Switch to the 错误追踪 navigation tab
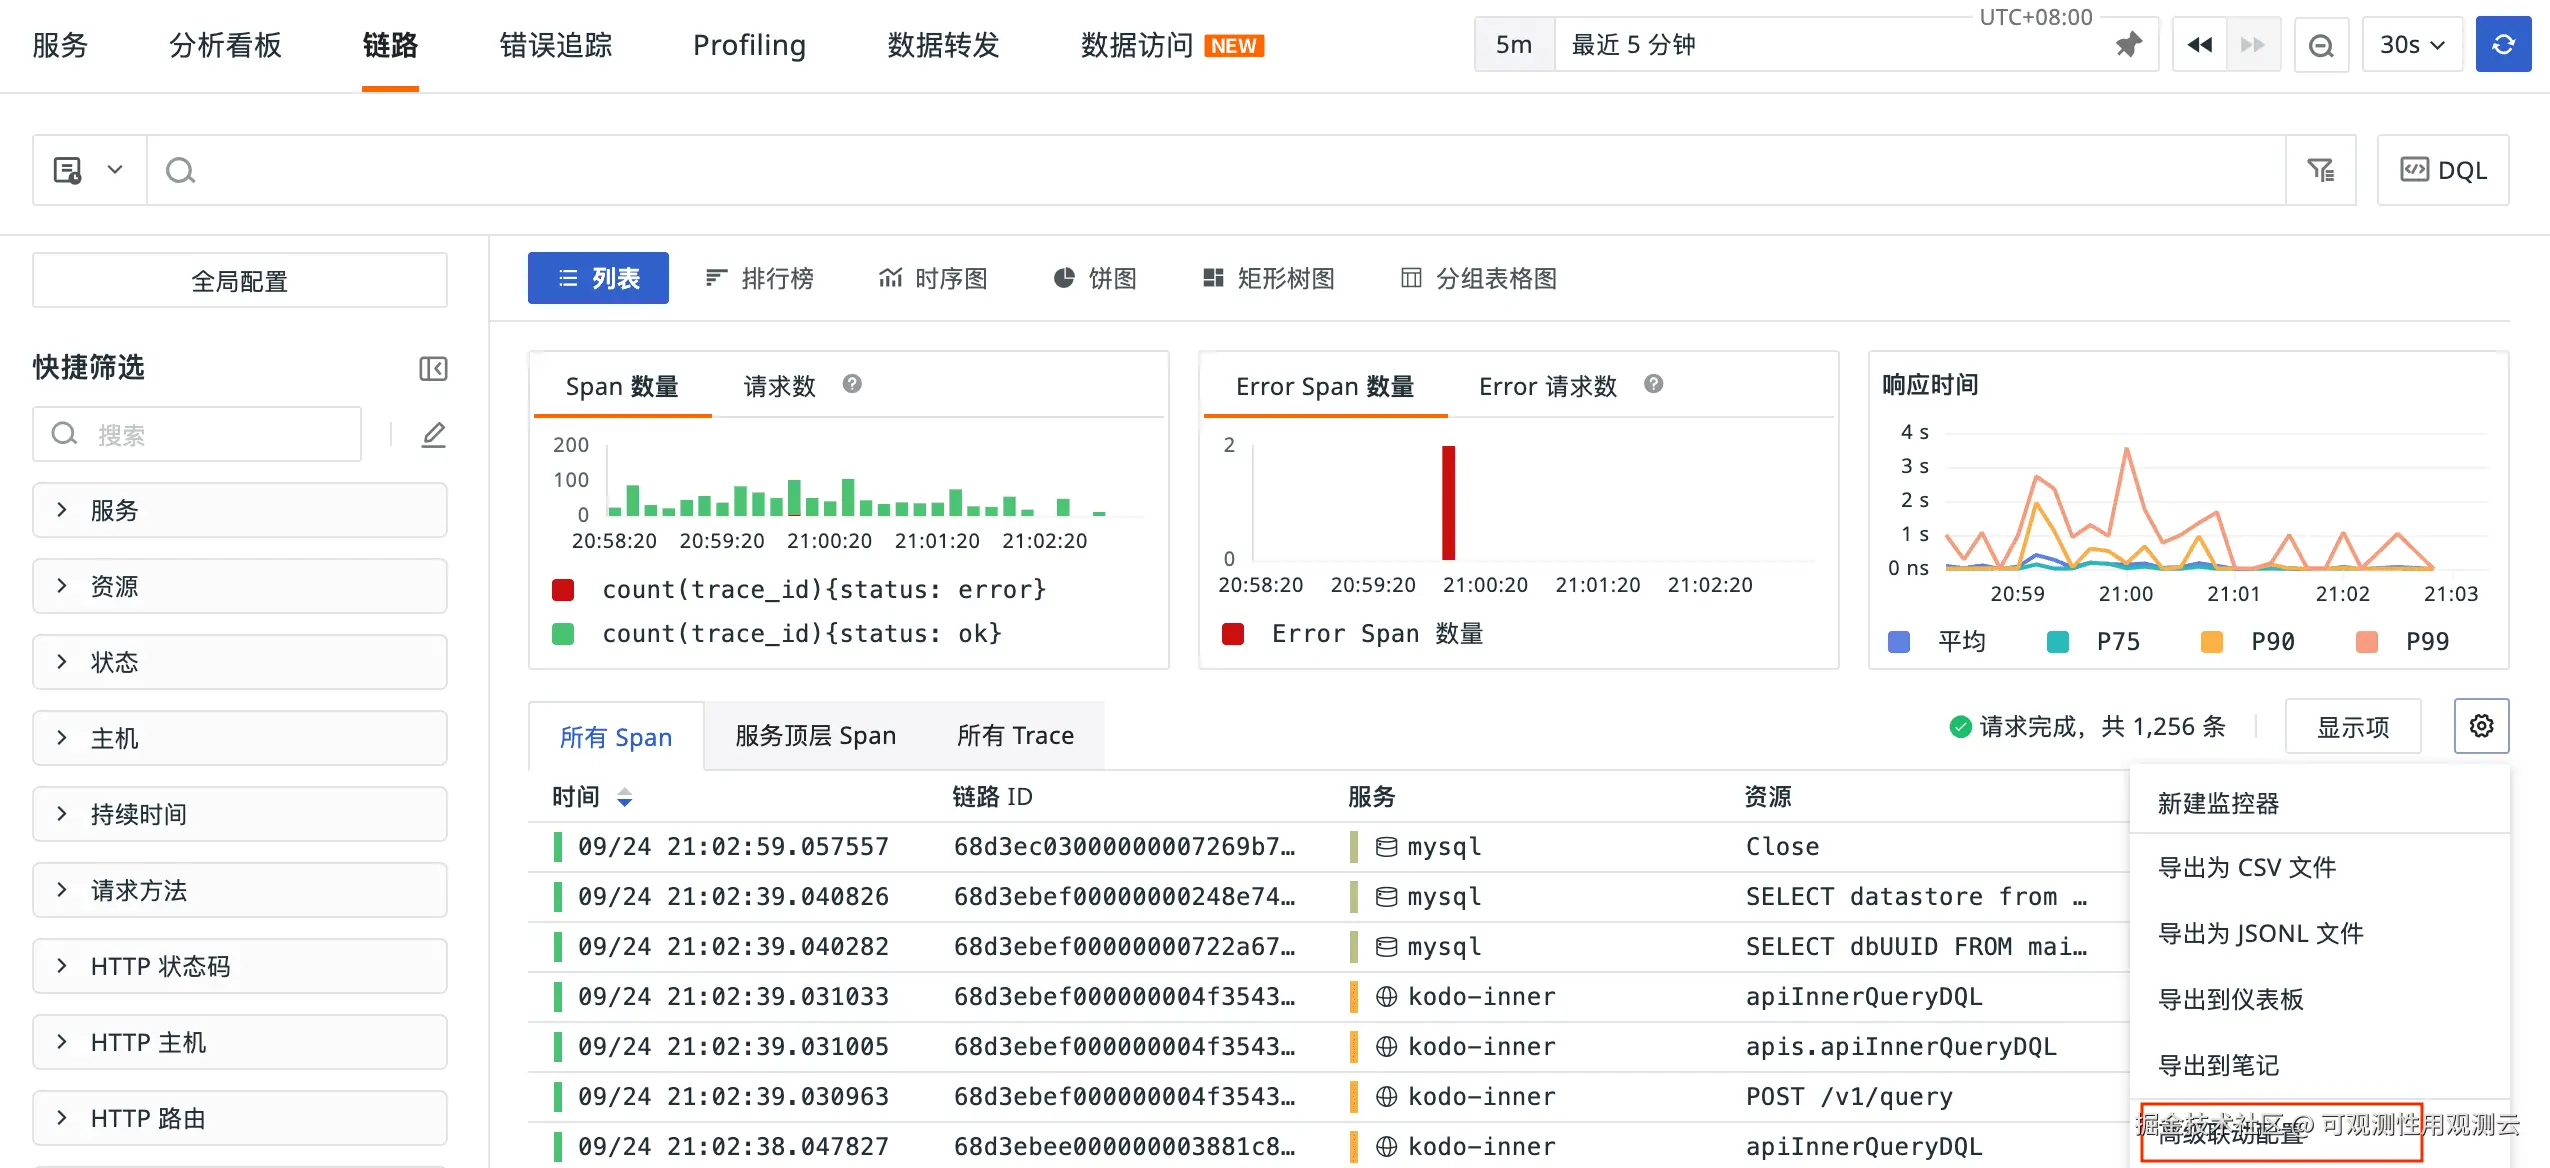The height and width of the screenshot is (1168, 2550). [556, 46]
